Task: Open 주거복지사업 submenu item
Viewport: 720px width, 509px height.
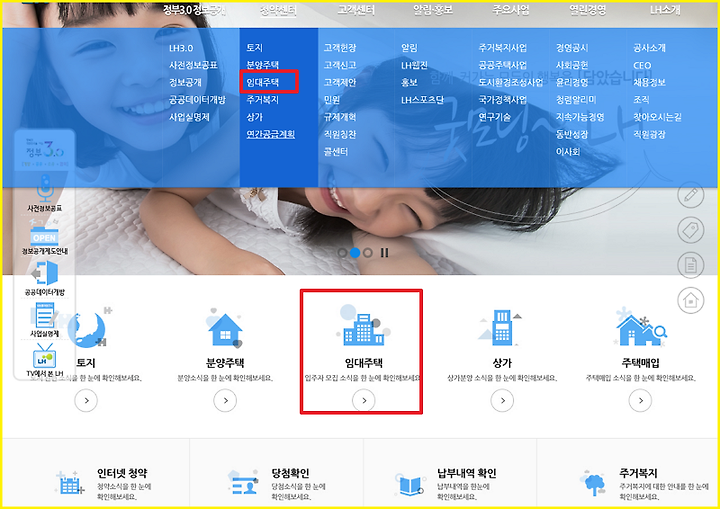Action: pyautogui.click(x=503, y=48)
